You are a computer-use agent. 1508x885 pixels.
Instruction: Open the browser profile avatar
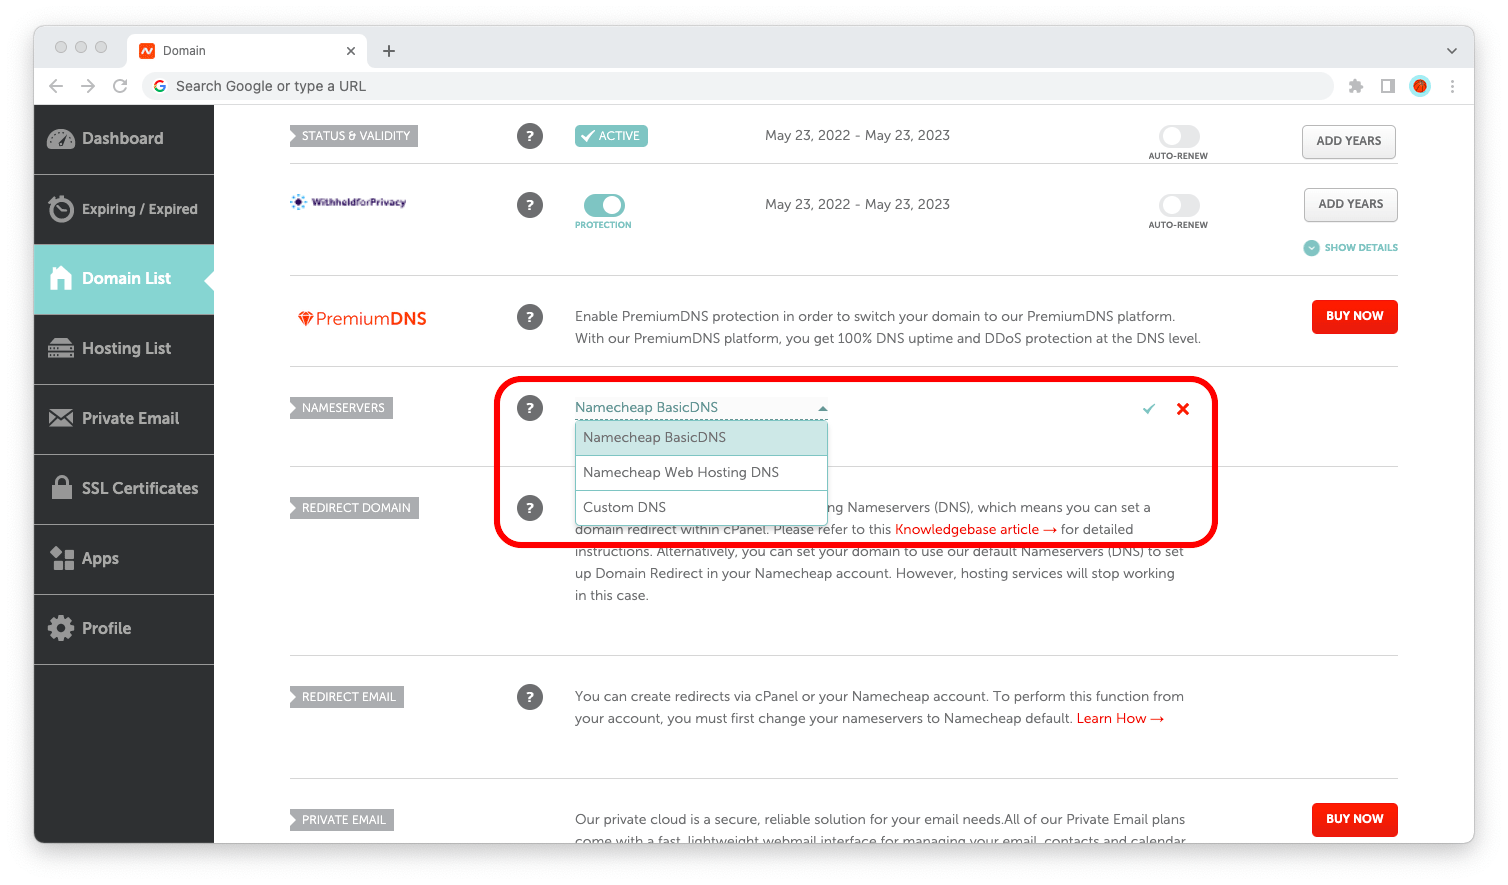pyautogui.click(x=1420, y=86)
